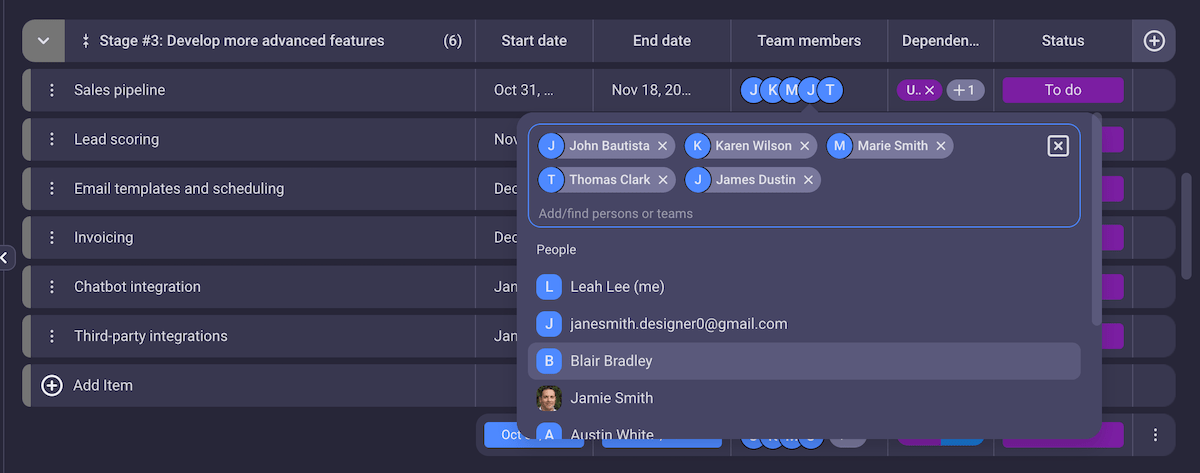The height and width of the screenshot is (473, 1200).
Task: Select Jamie Smith from people list
Action: click(x=804, y=398)
